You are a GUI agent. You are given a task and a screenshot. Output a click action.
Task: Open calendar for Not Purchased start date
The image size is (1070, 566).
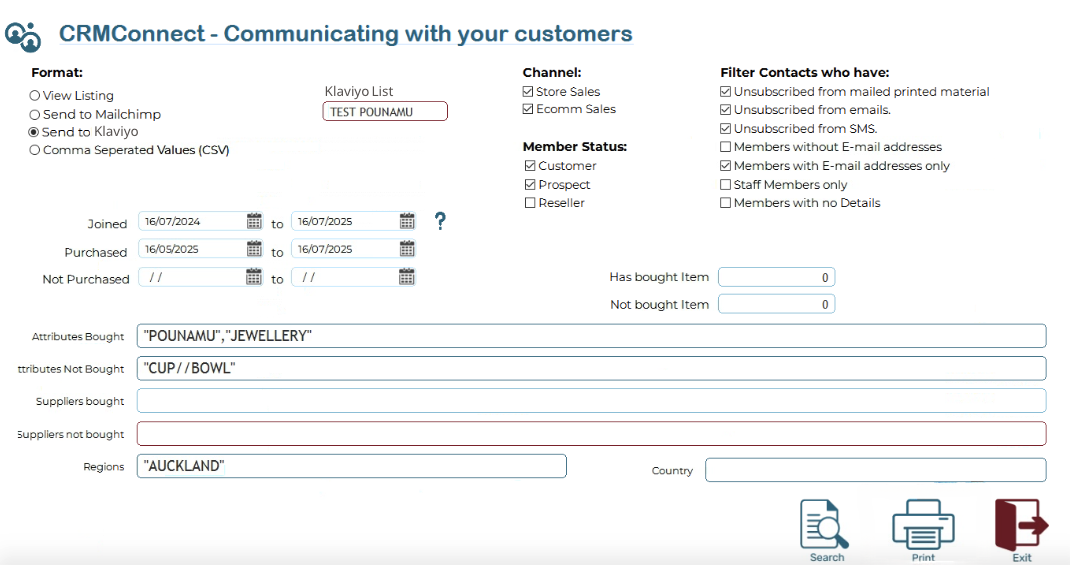(254, 277)
